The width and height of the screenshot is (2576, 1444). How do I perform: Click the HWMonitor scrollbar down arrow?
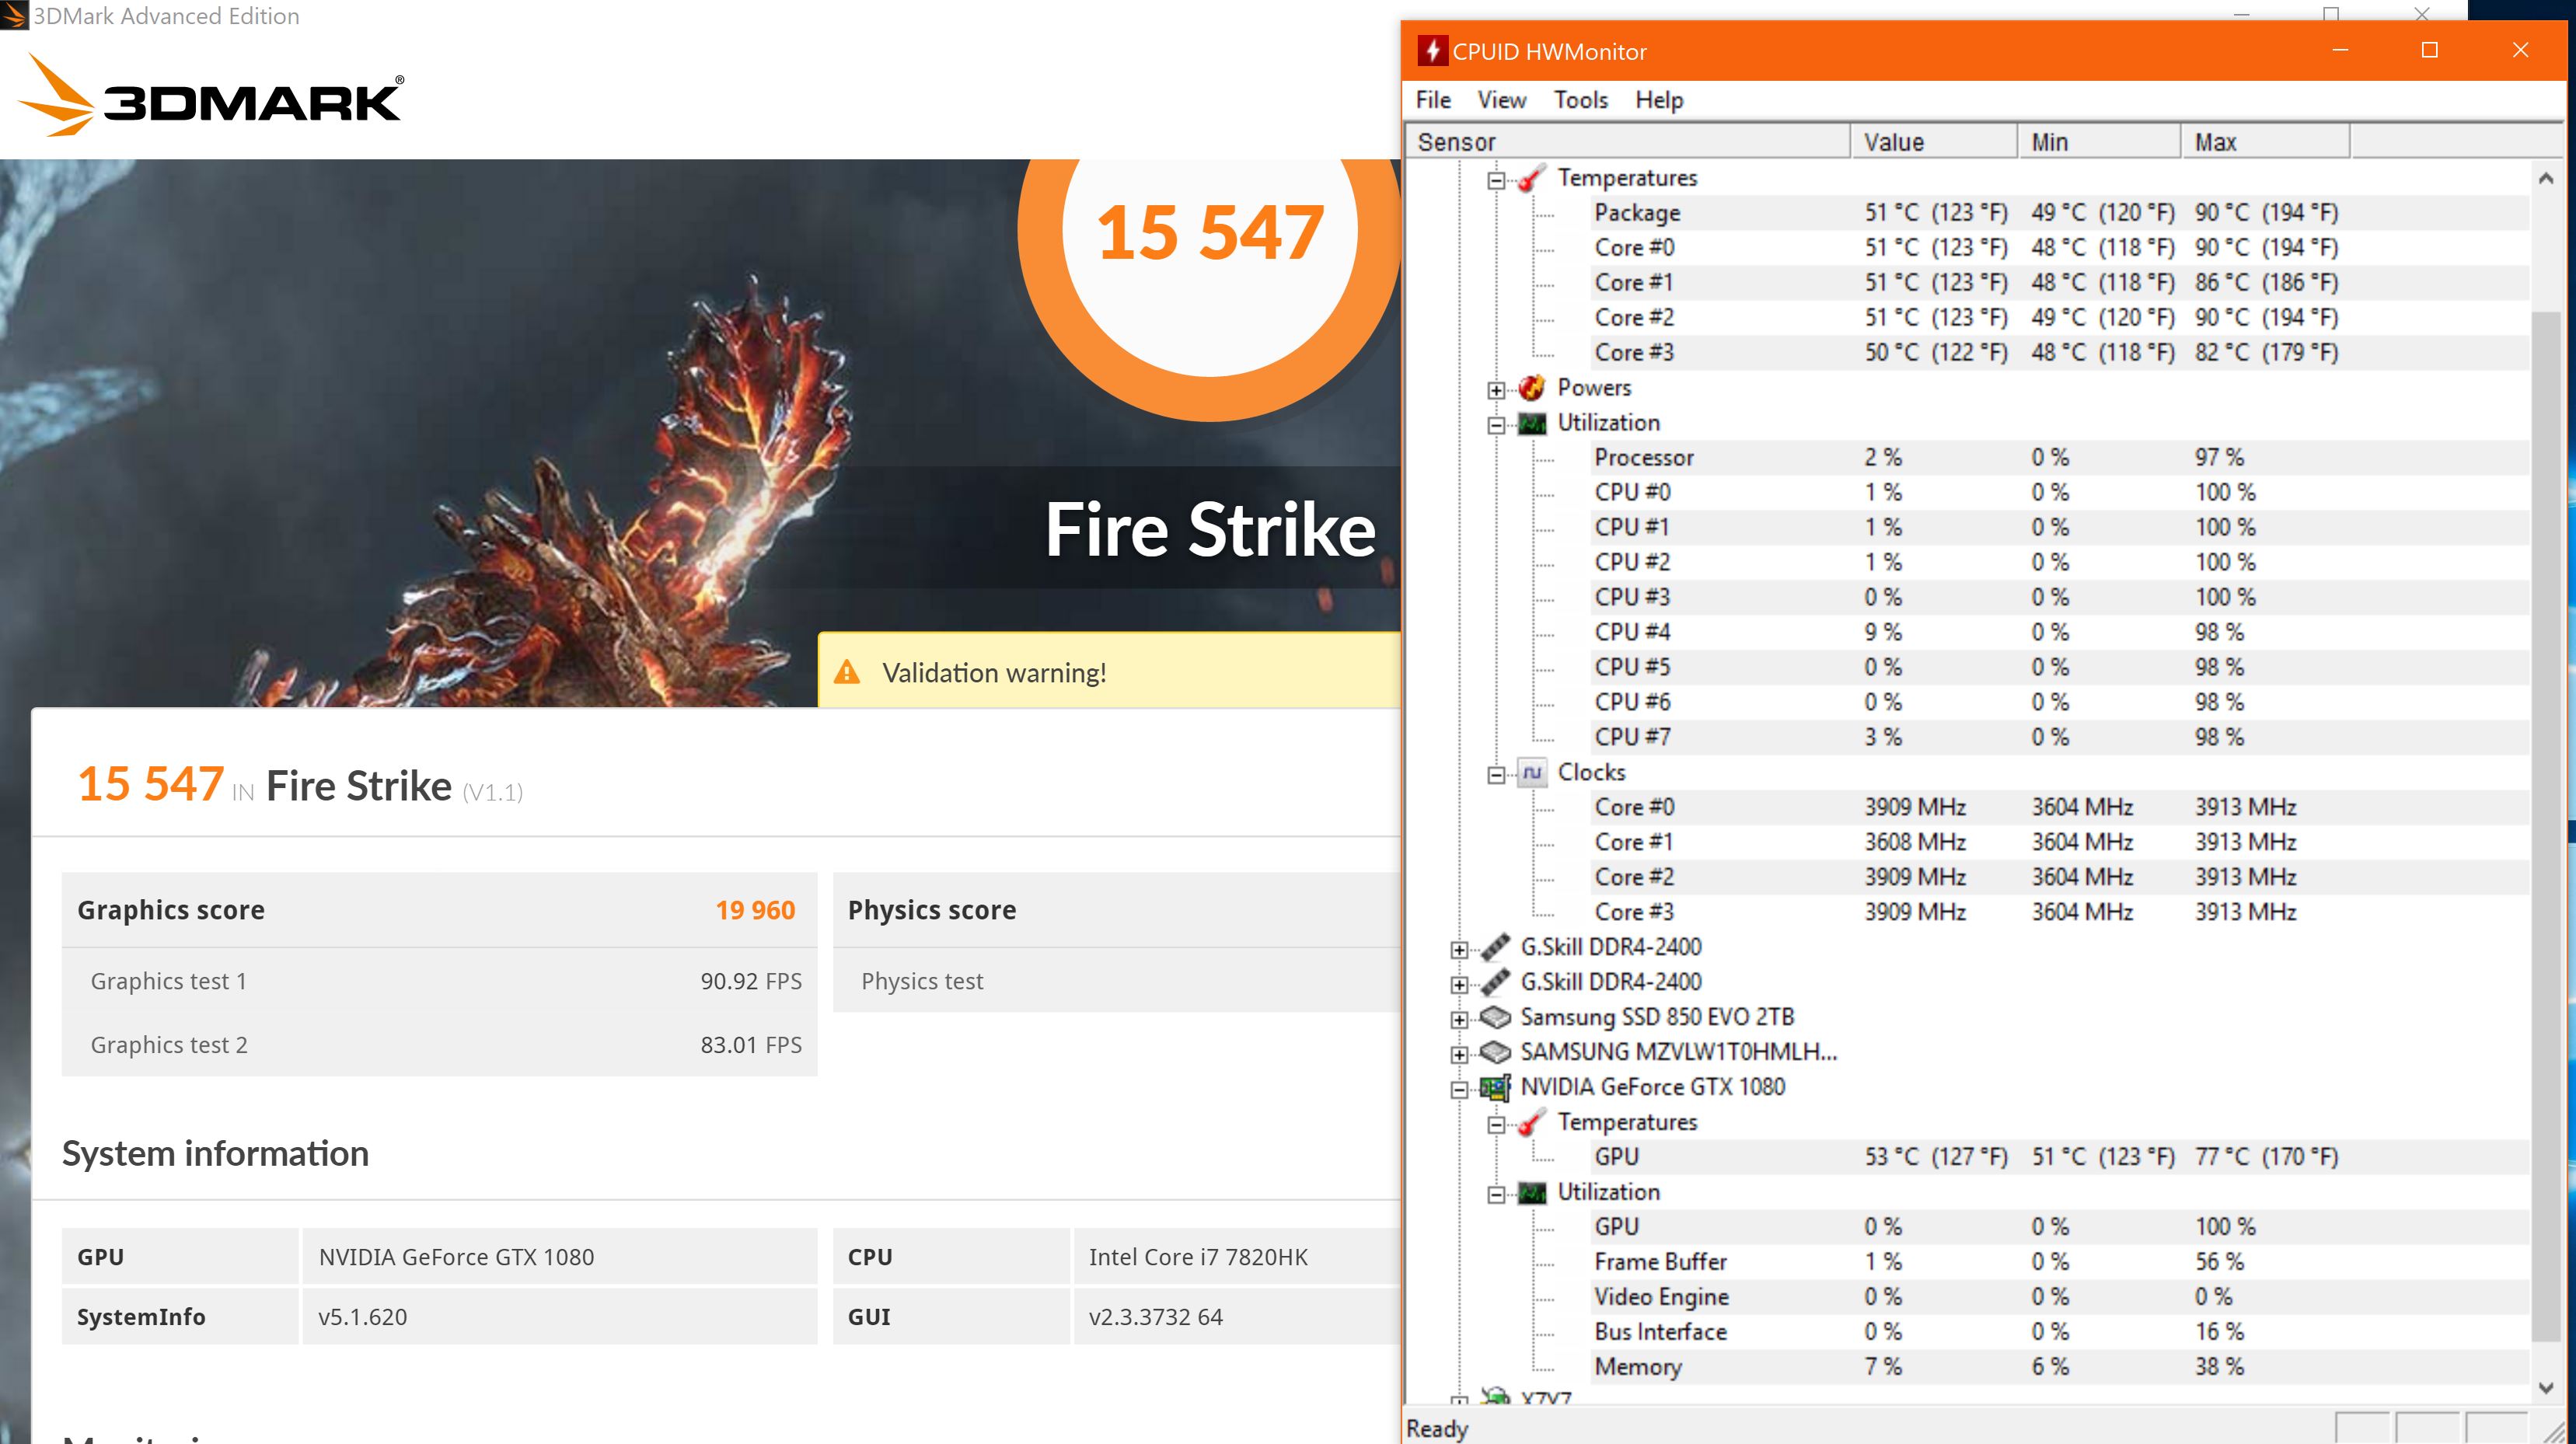tap(2546, 1388)
